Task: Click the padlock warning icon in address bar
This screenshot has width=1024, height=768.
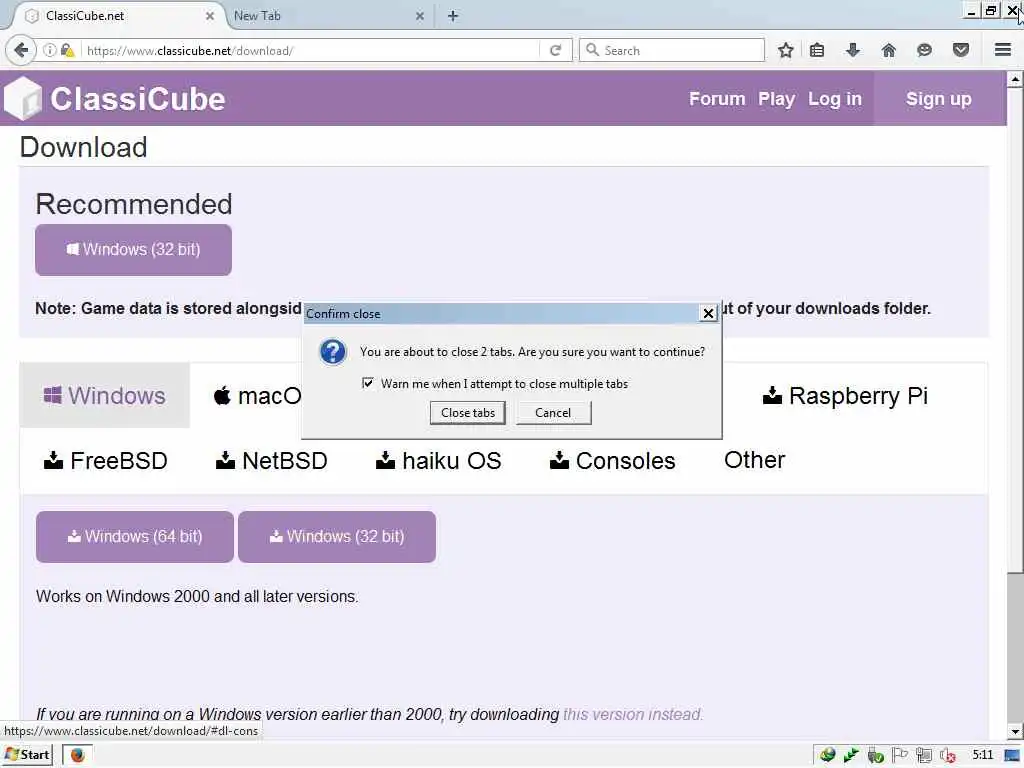Action: click(67, 50)
